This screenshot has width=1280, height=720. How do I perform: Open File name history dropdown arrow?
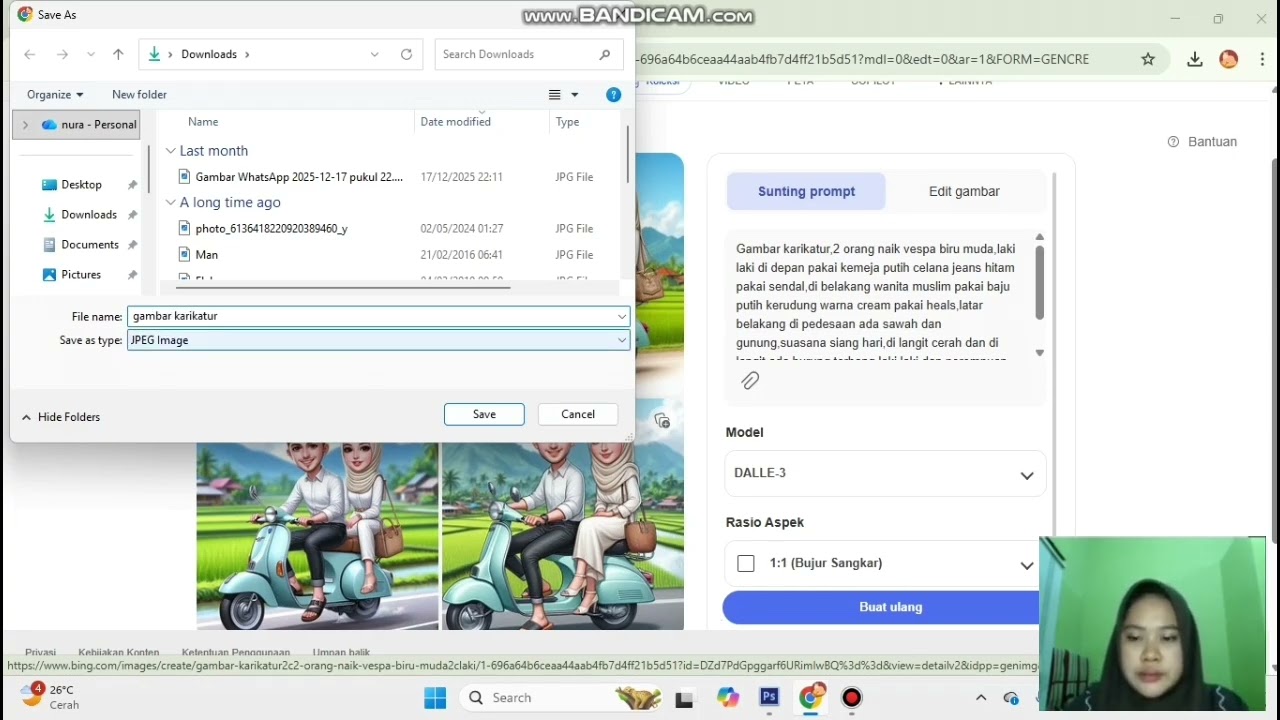pos(622,316)
